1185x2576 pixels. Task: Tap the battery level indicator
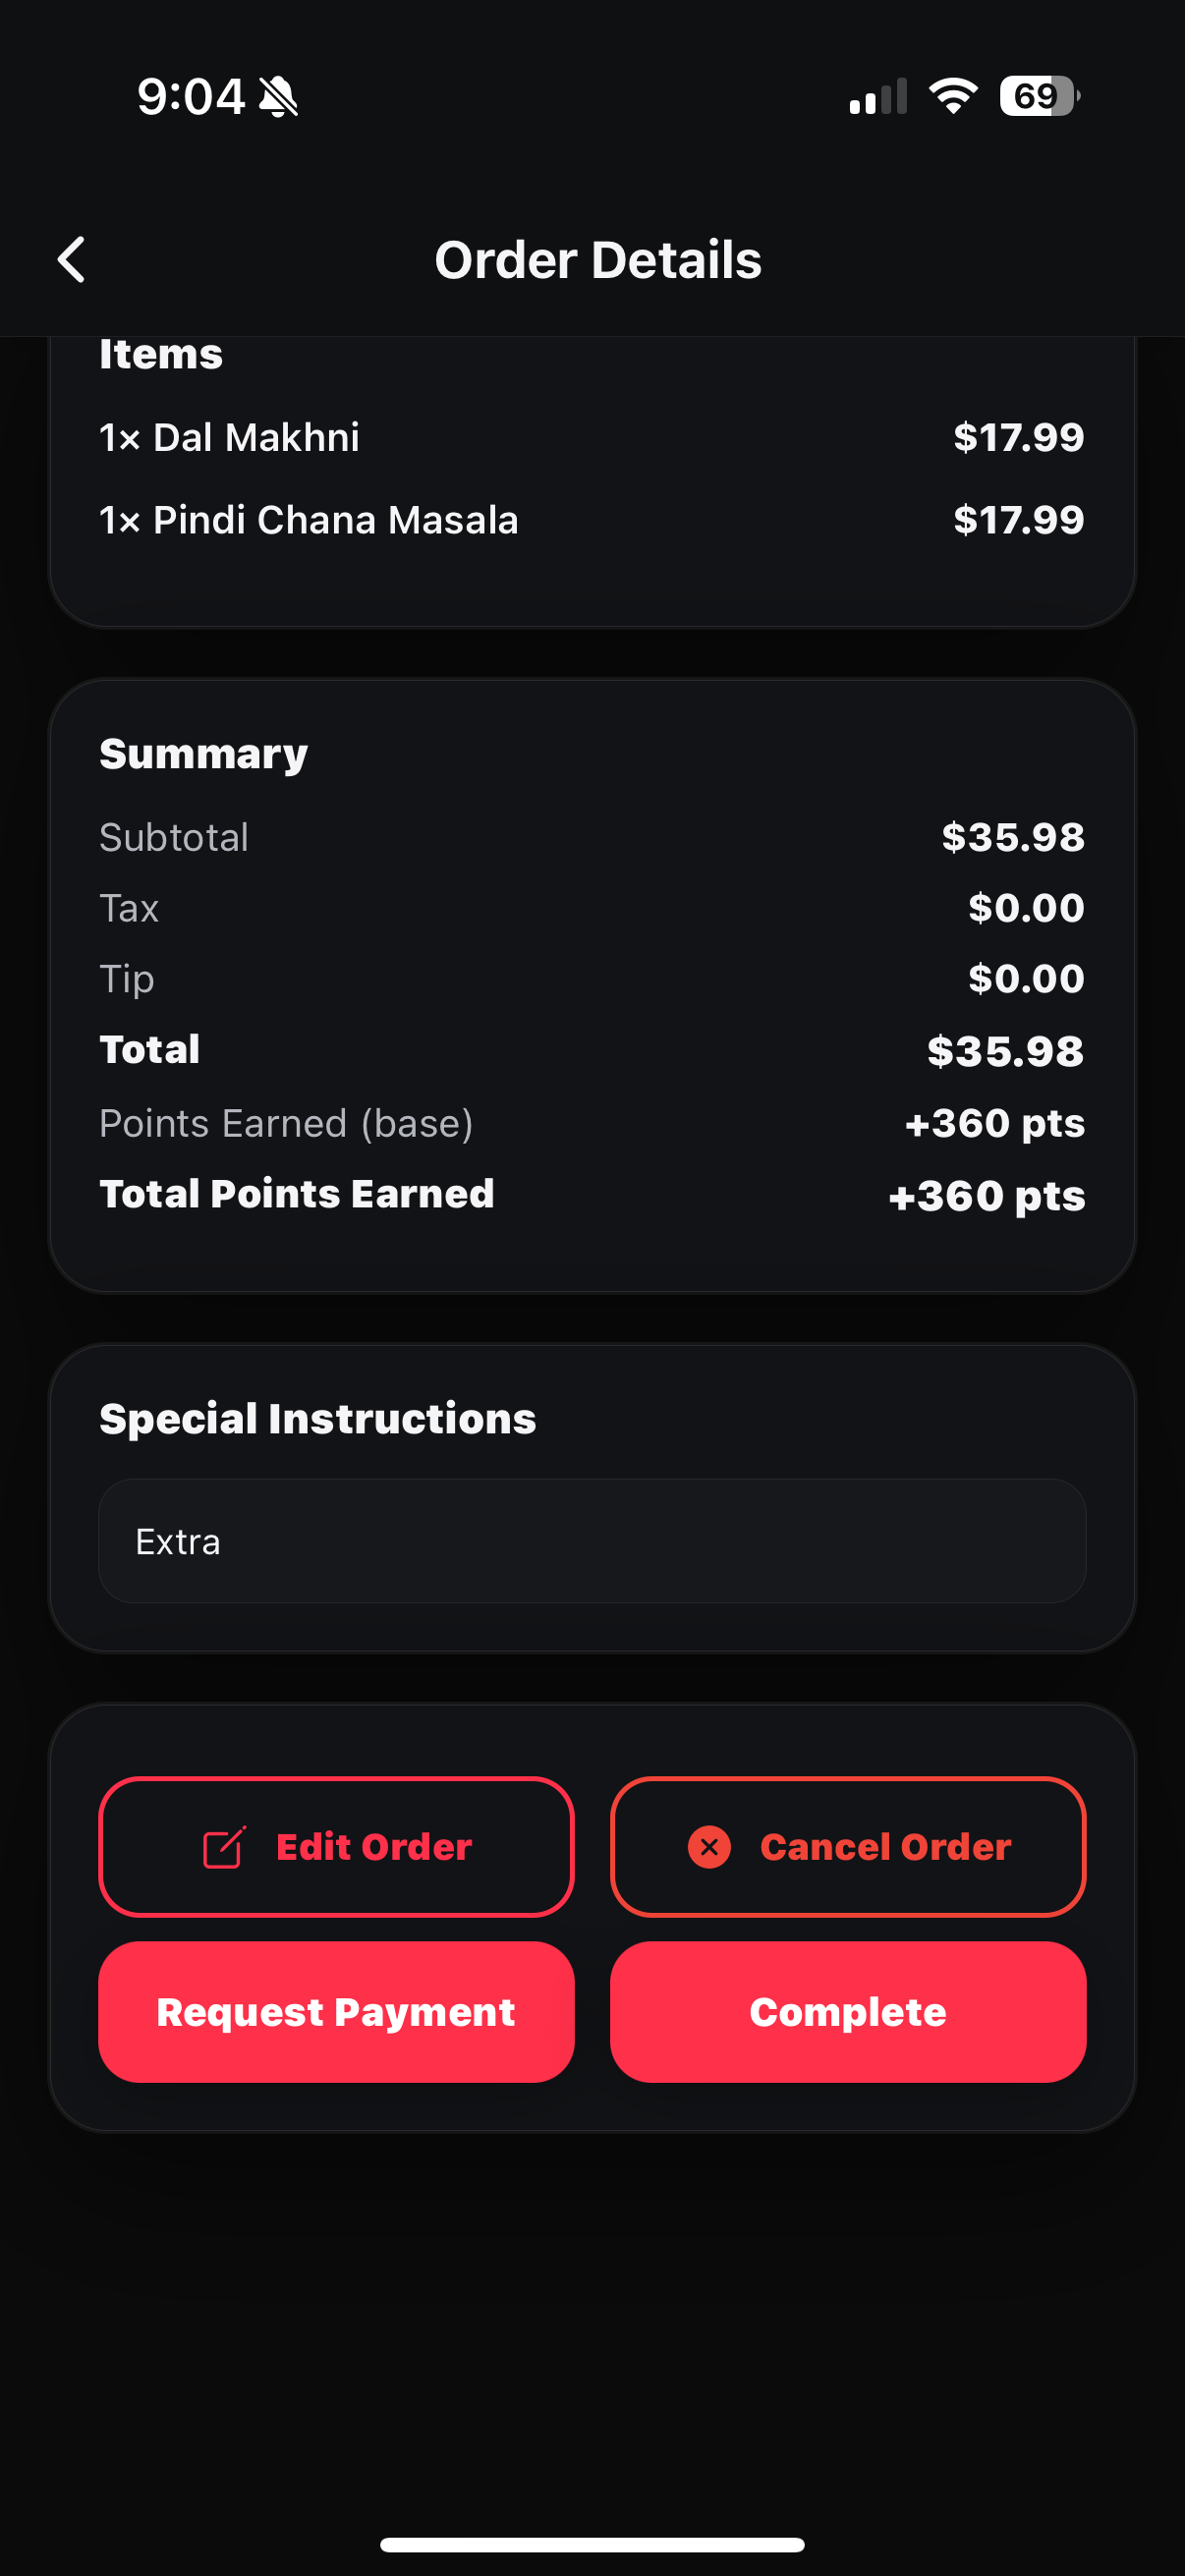click(1039, 96)
